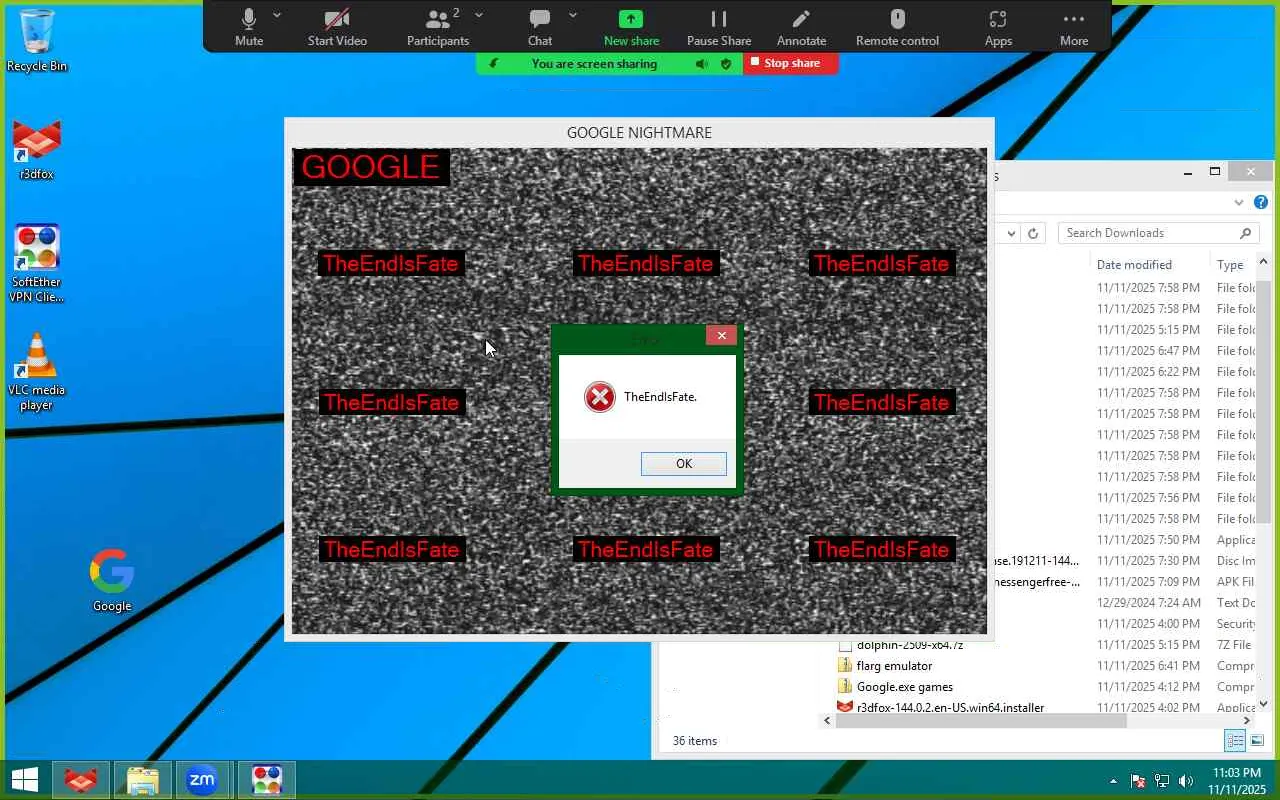
Task: Open the Zoom Chat panel
Action: coord(540,27)
